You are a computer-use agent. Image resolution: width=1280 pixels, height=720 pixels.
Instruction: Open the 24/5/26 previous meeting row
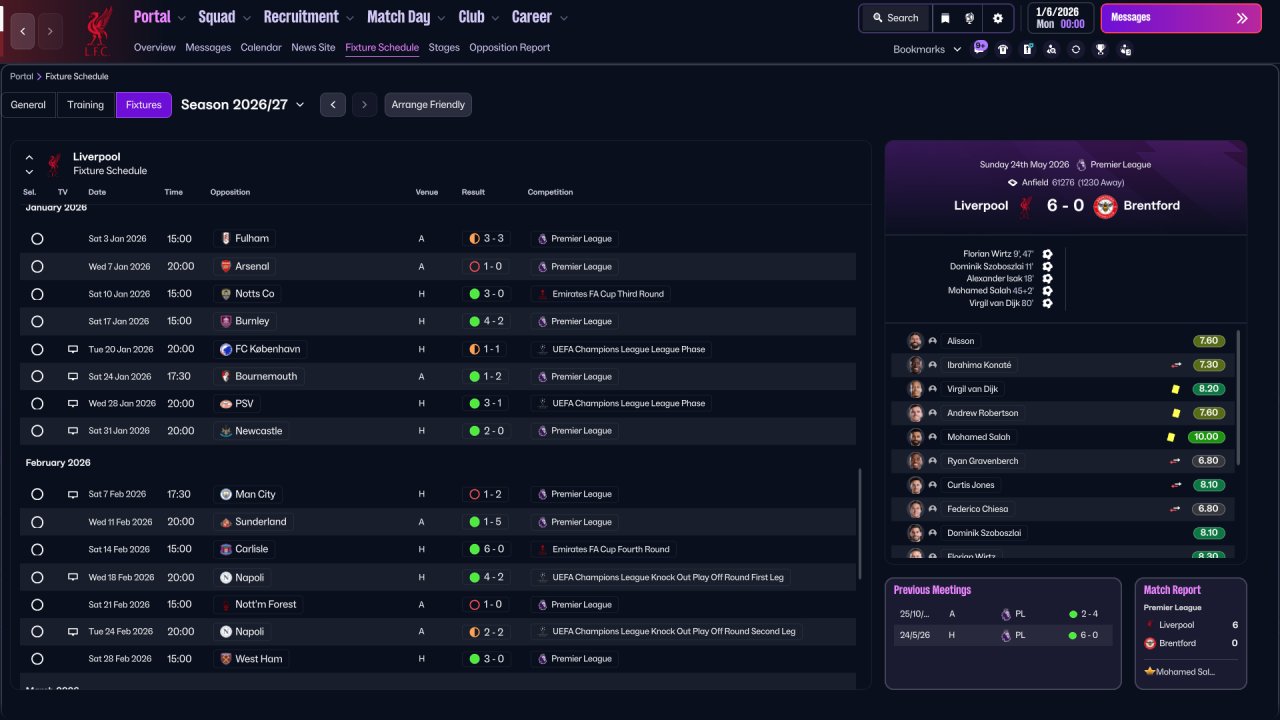1003,635
